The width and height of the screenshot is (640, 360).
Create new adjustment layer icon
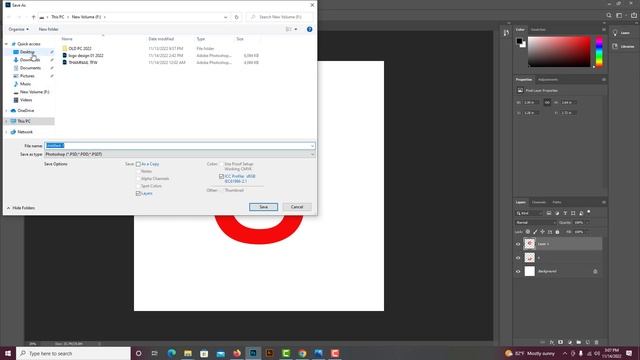click(x=570, y=342)
